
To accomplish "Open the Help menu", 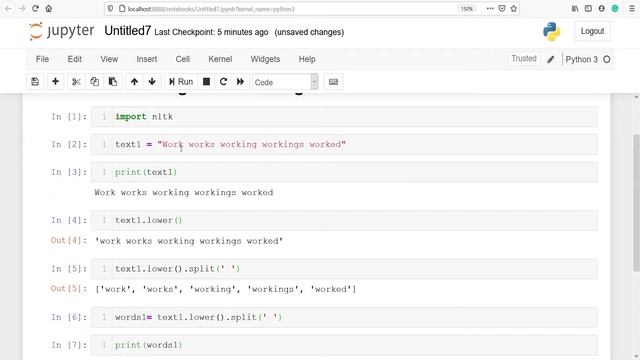I will tap(307, 59).
